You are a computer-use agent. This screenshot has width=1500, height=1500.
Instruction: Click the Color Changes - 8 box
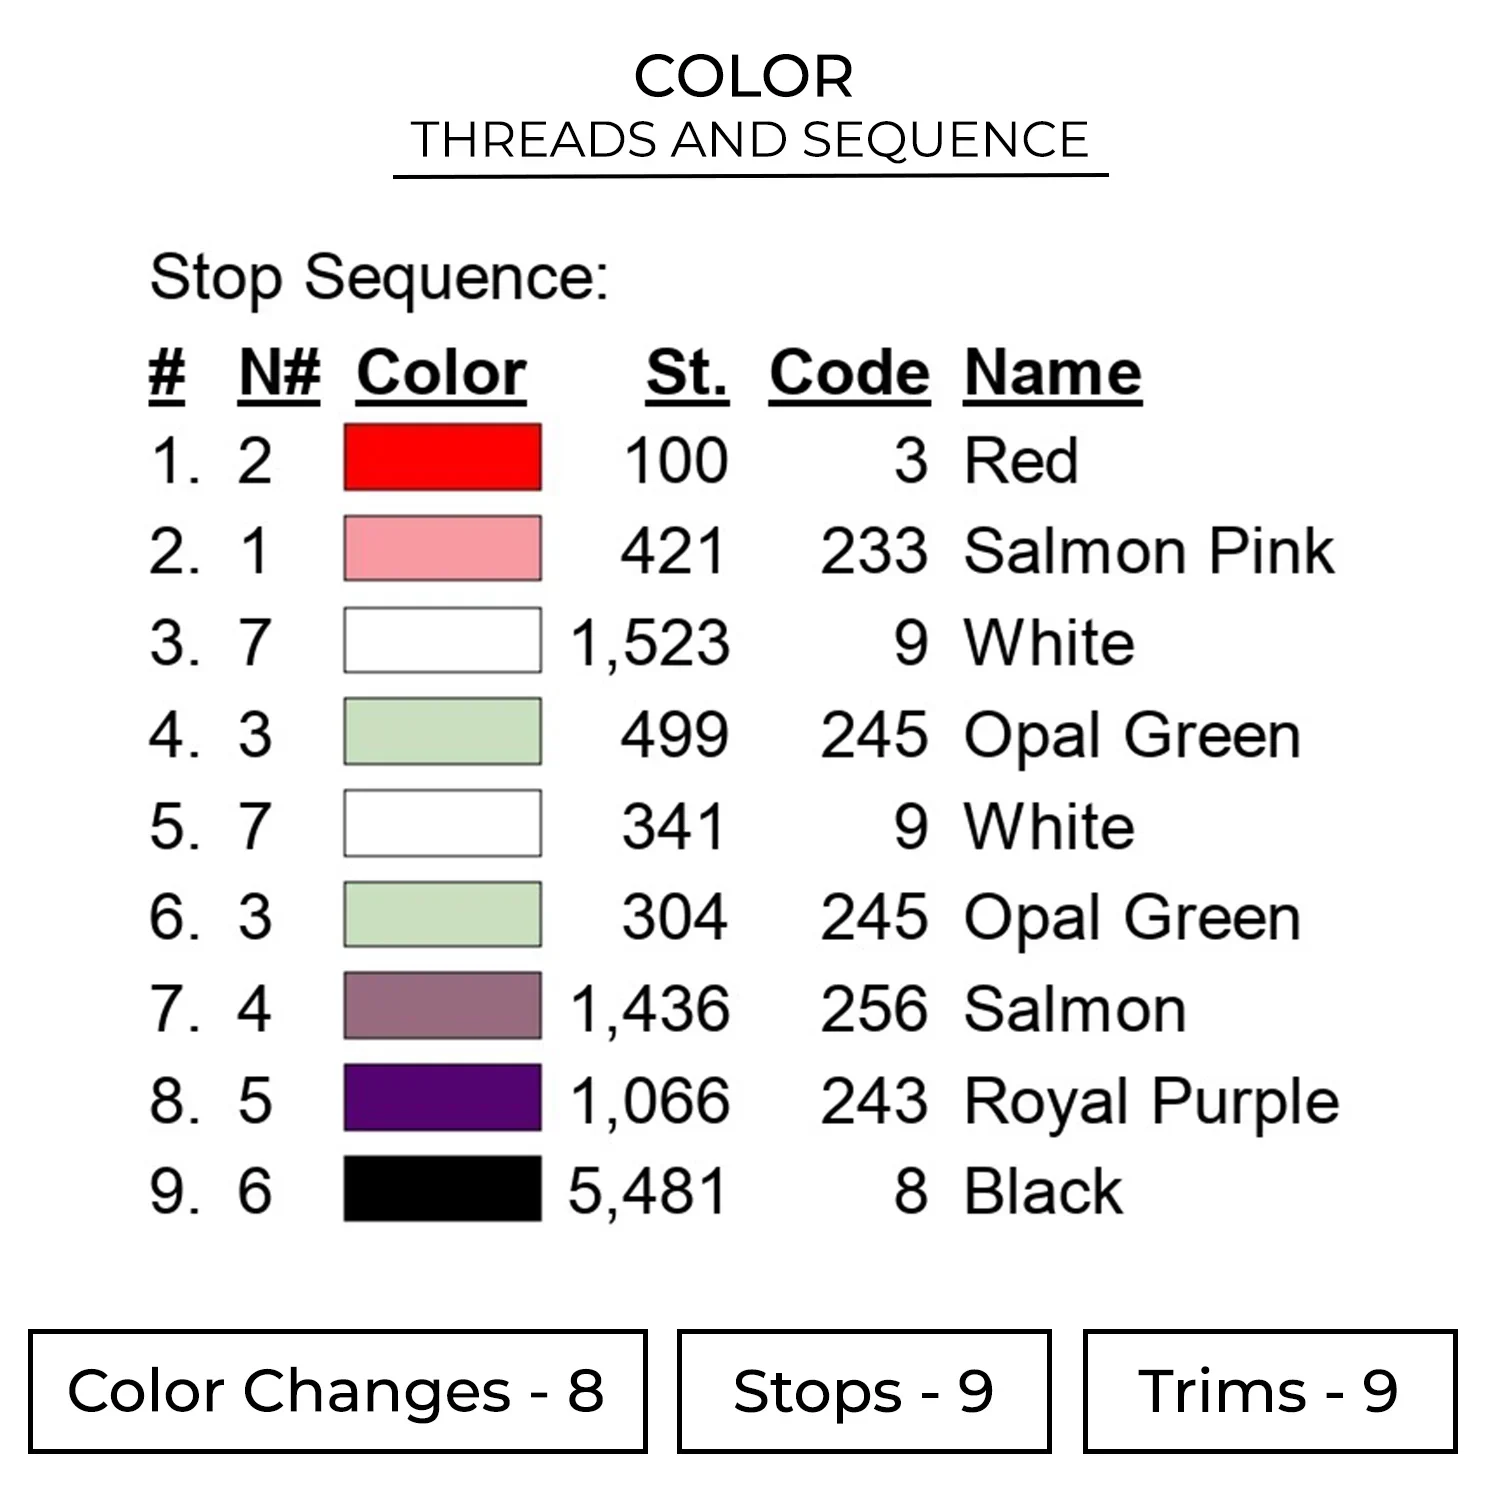click(x=337, y=1391)
